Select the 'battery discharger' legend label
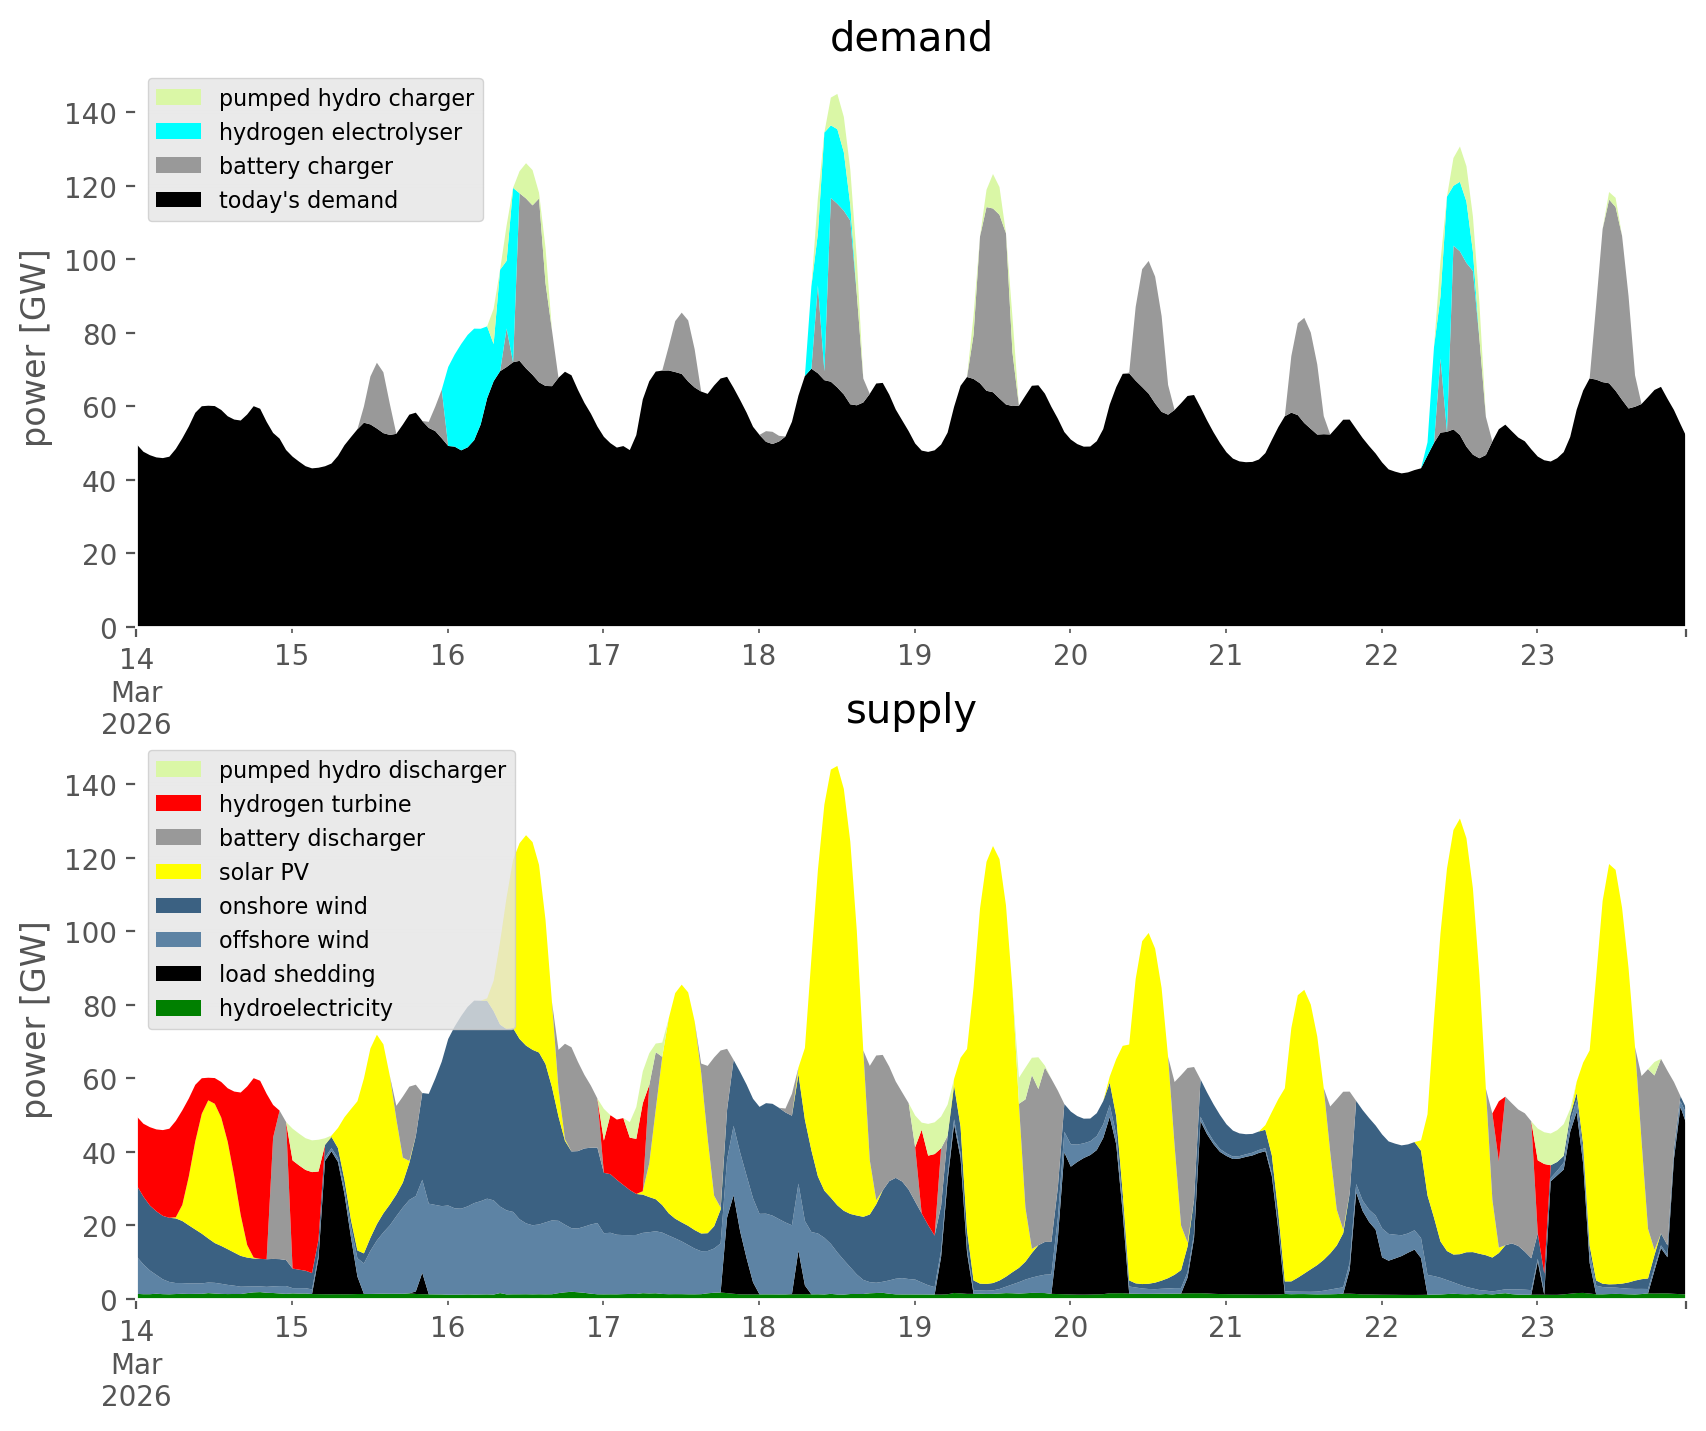Image resolution: width=1706 pixels, height=1431 pixels. coord(321,838)
